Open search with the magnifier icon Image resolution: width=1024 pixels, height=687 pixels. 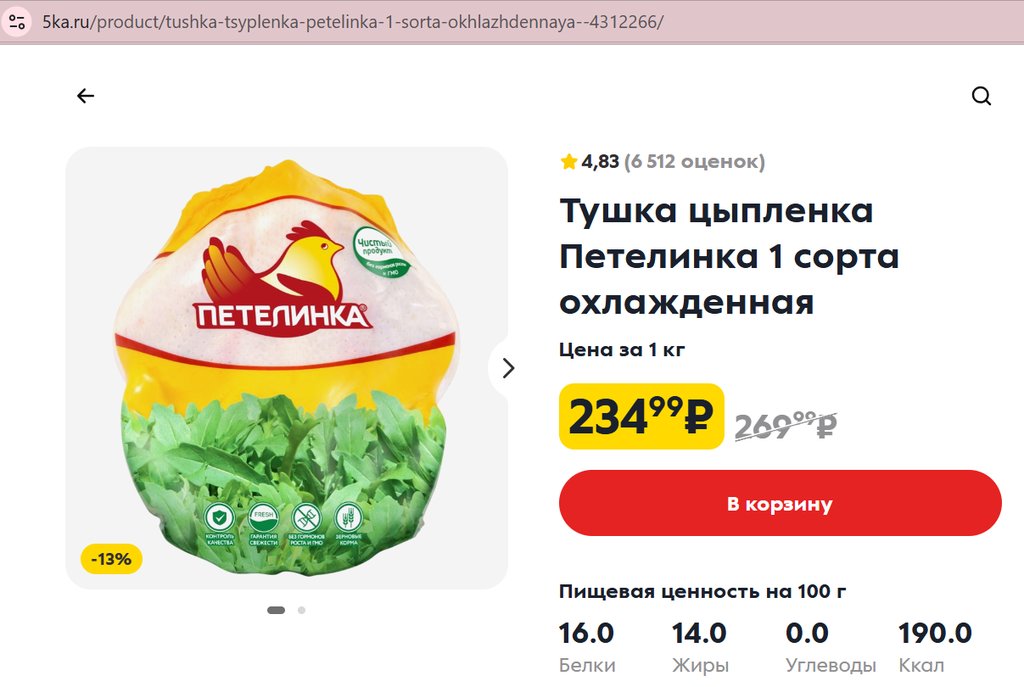pos(981,96)
